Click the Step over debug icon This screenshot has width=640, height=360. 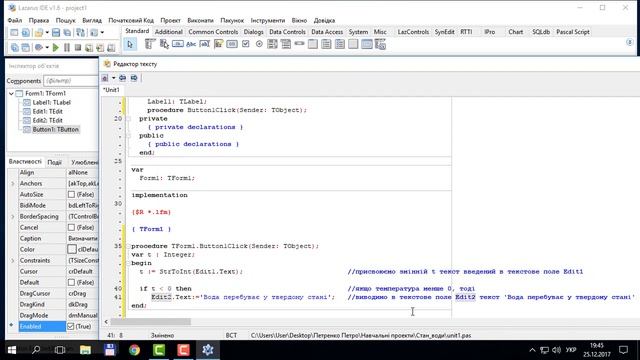point(100,48)
